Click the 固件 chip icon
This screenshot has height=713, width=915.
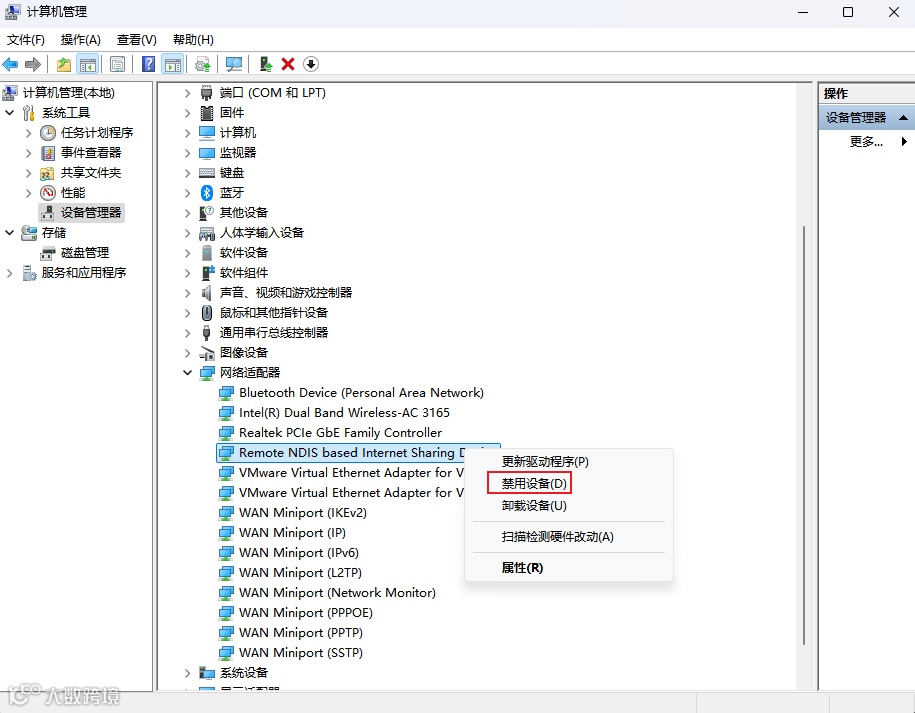point(207,113)
